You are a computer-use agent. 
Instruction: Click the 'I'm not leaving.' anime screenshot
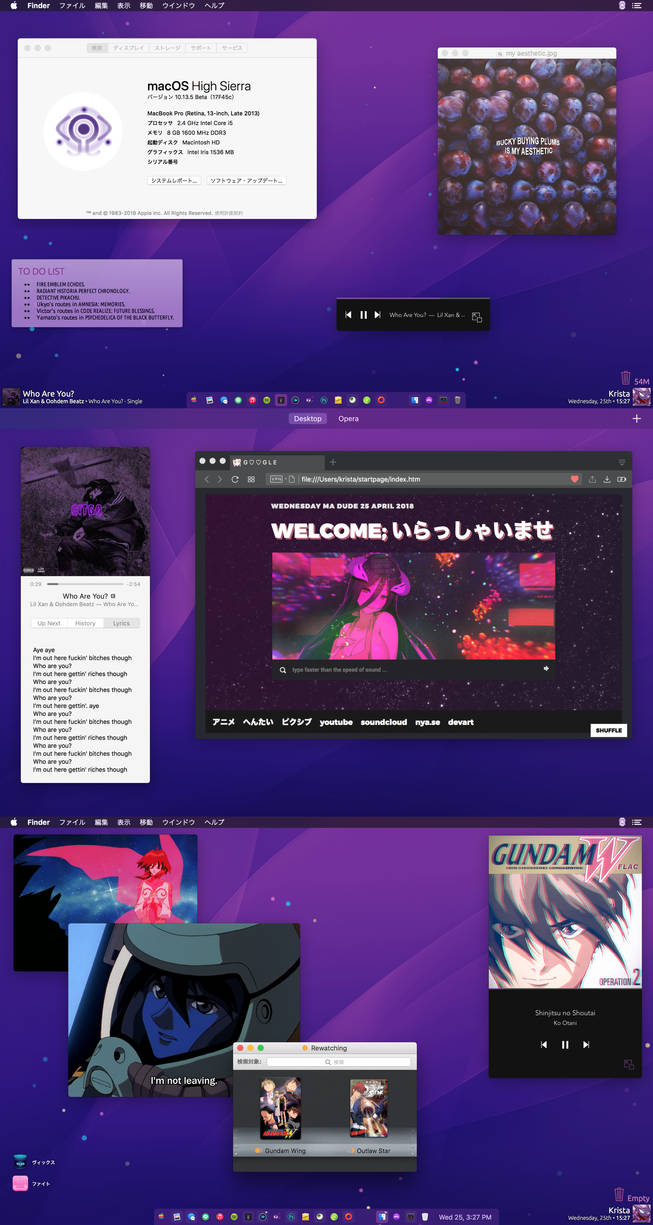click(x=184, y=1010)
